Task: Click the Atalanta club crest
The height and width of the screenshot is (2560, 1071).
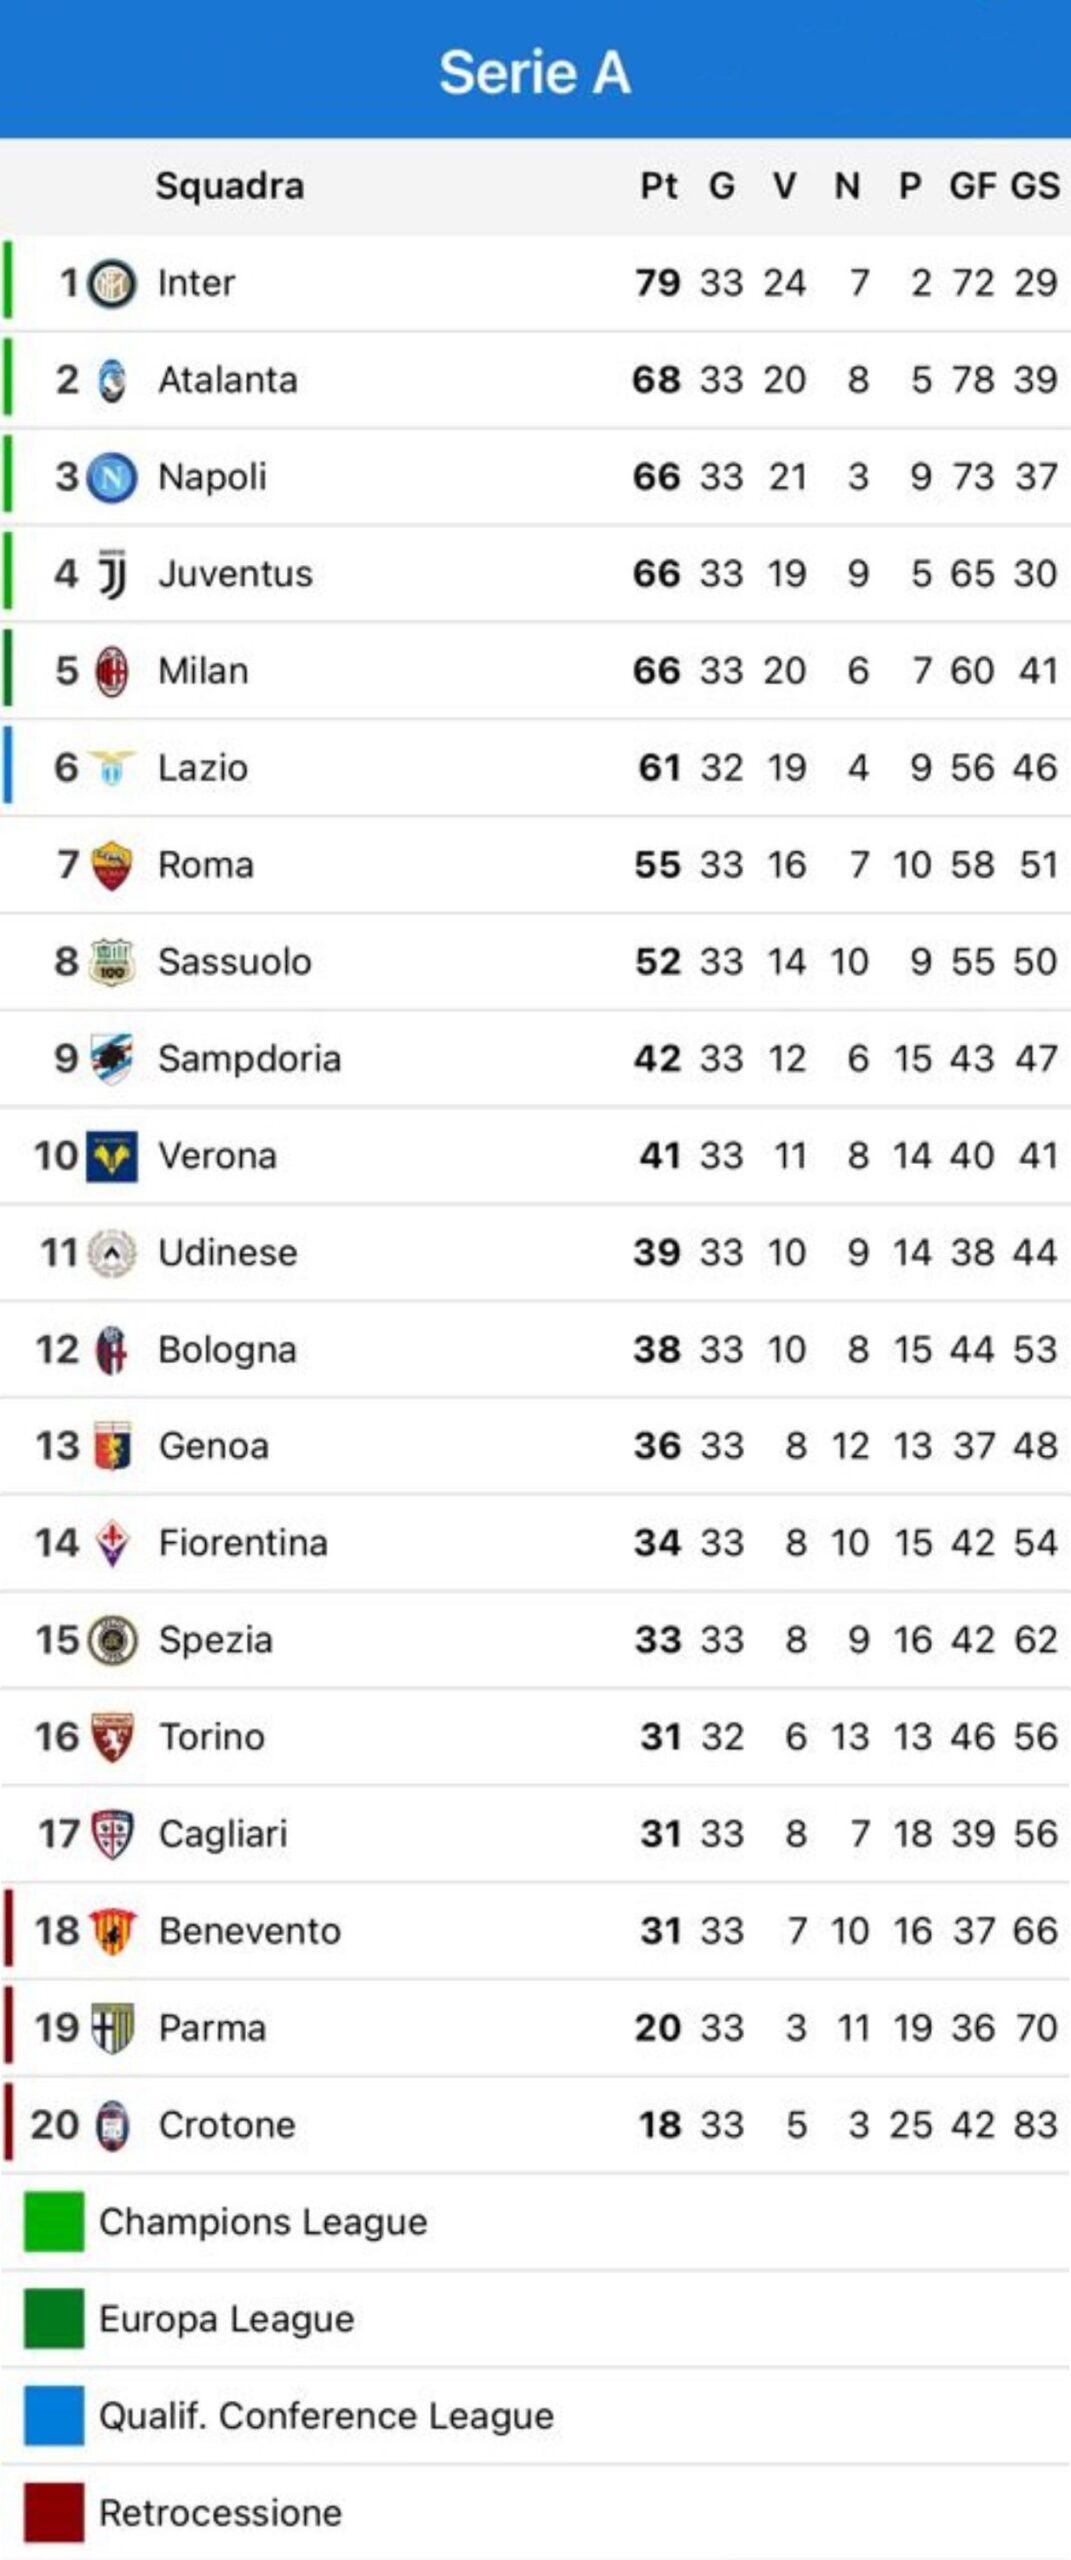Action: click(x=112, y=380)
